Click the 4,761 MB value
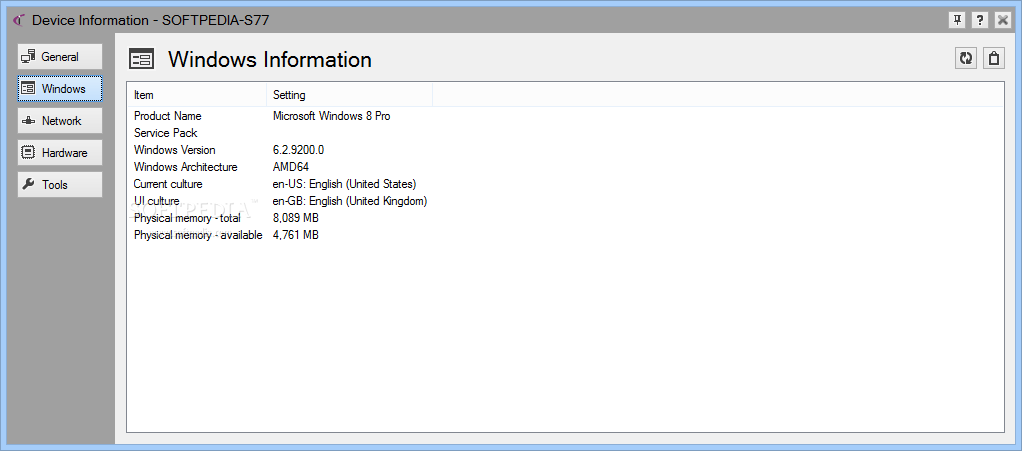The width and height of the screenshot is (1022, 451). click(295, 235)
